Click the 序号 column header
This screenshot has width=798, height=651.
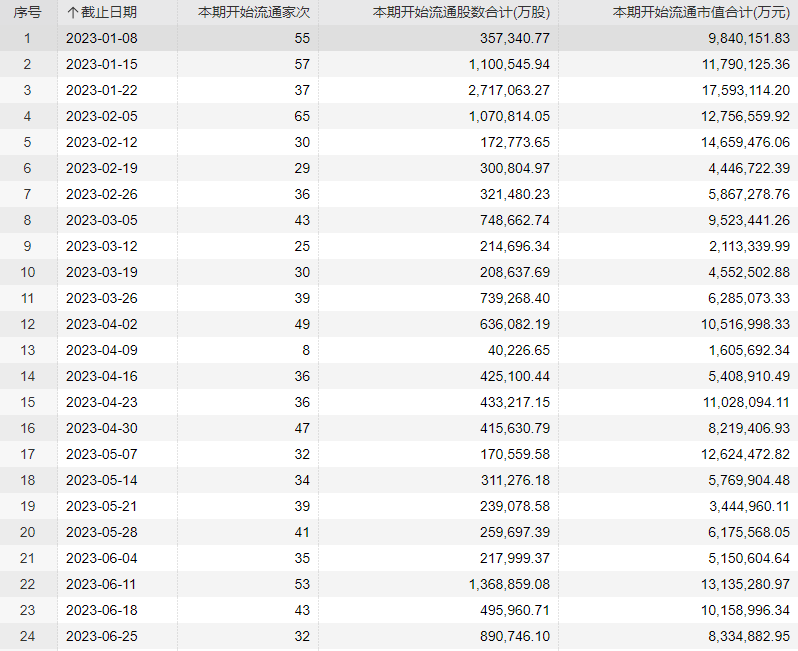click(27, 12)
